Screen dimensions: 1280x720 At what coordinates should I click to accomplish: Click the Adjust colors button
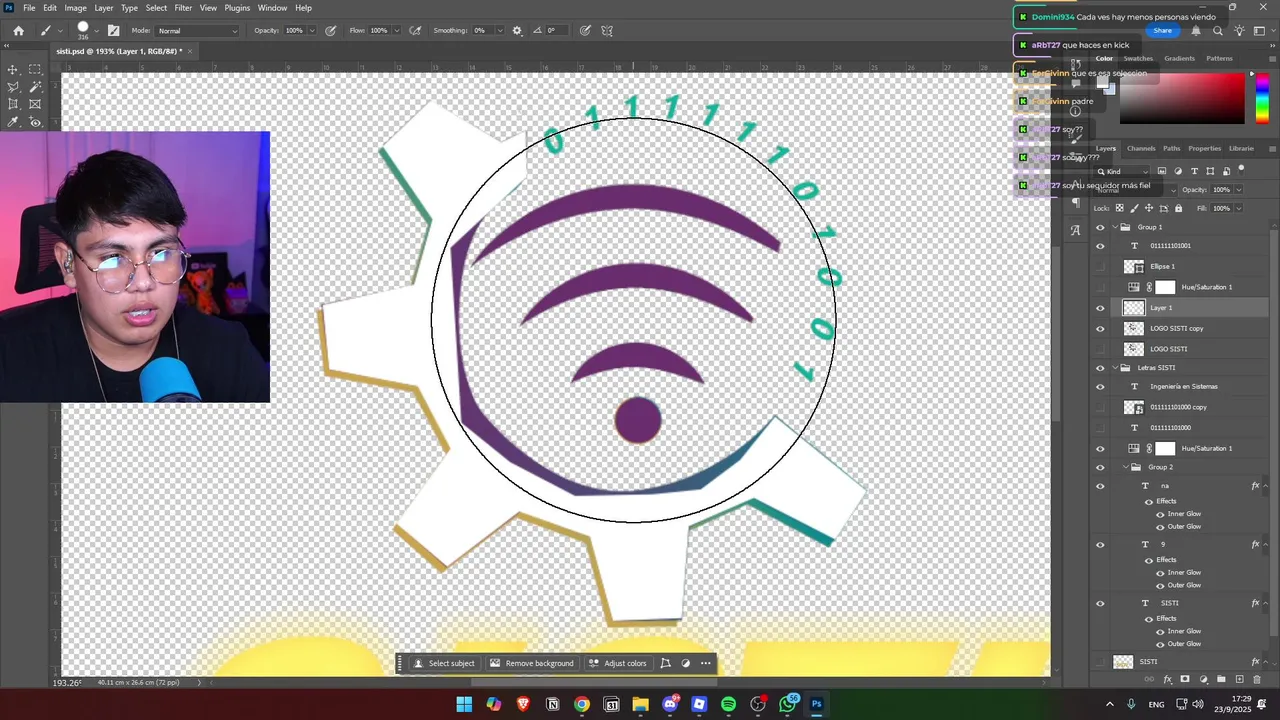coord(618,663)
